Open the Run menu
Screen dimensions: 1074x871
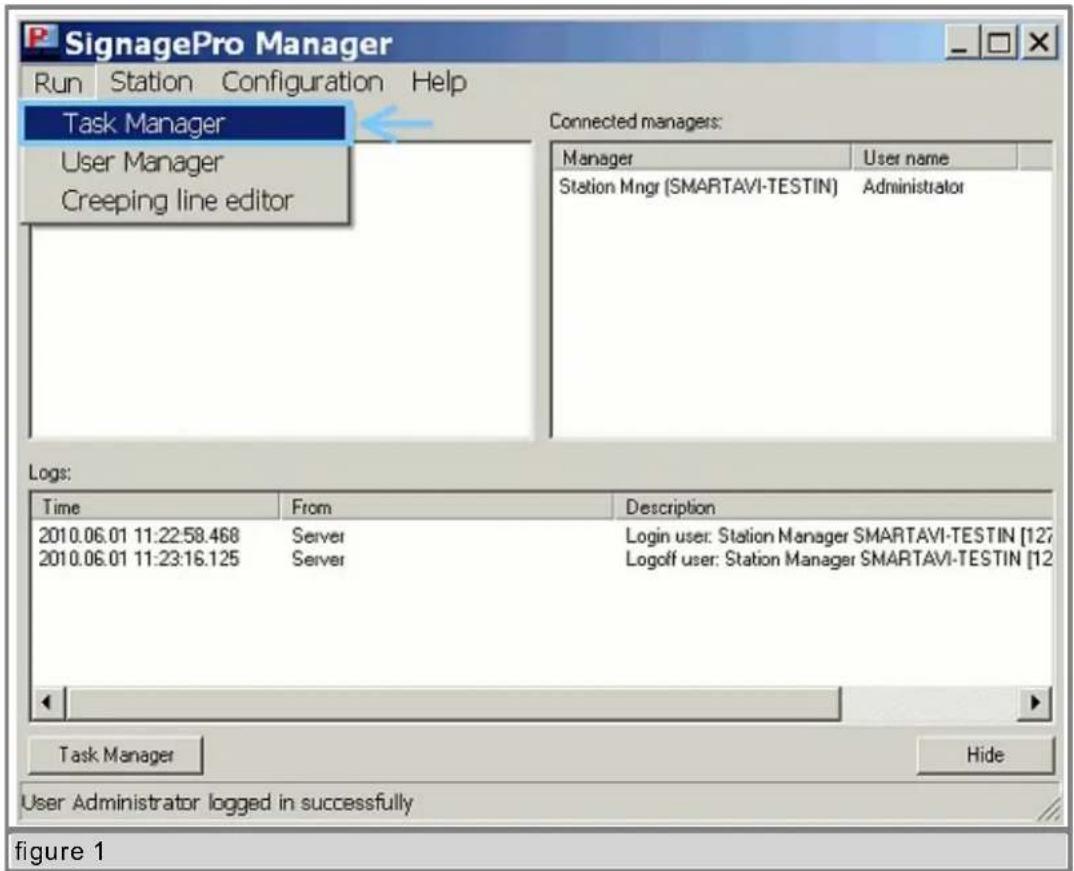[x=58, y=83]
